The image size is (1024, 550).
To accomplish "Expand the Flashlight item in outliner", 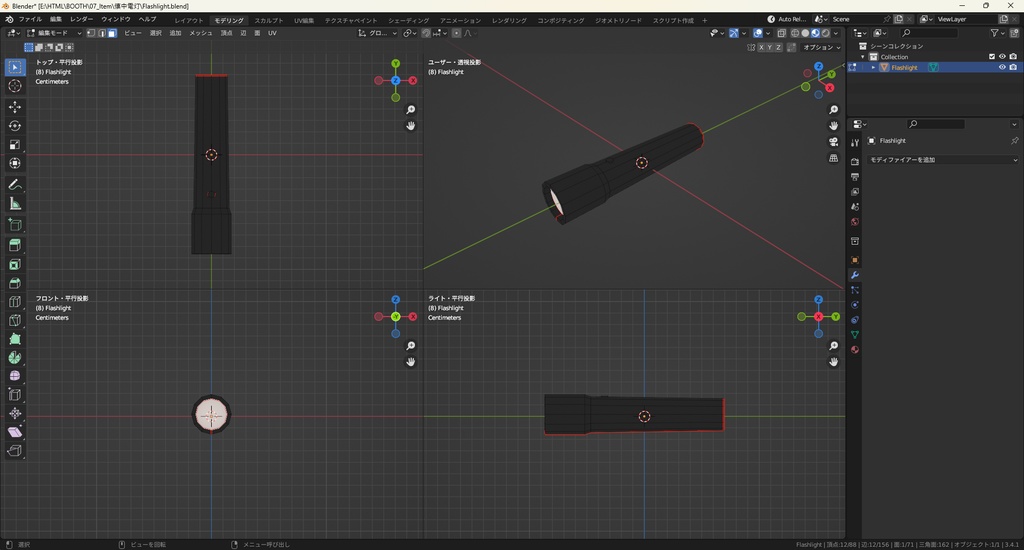I will tap(873, 68).
